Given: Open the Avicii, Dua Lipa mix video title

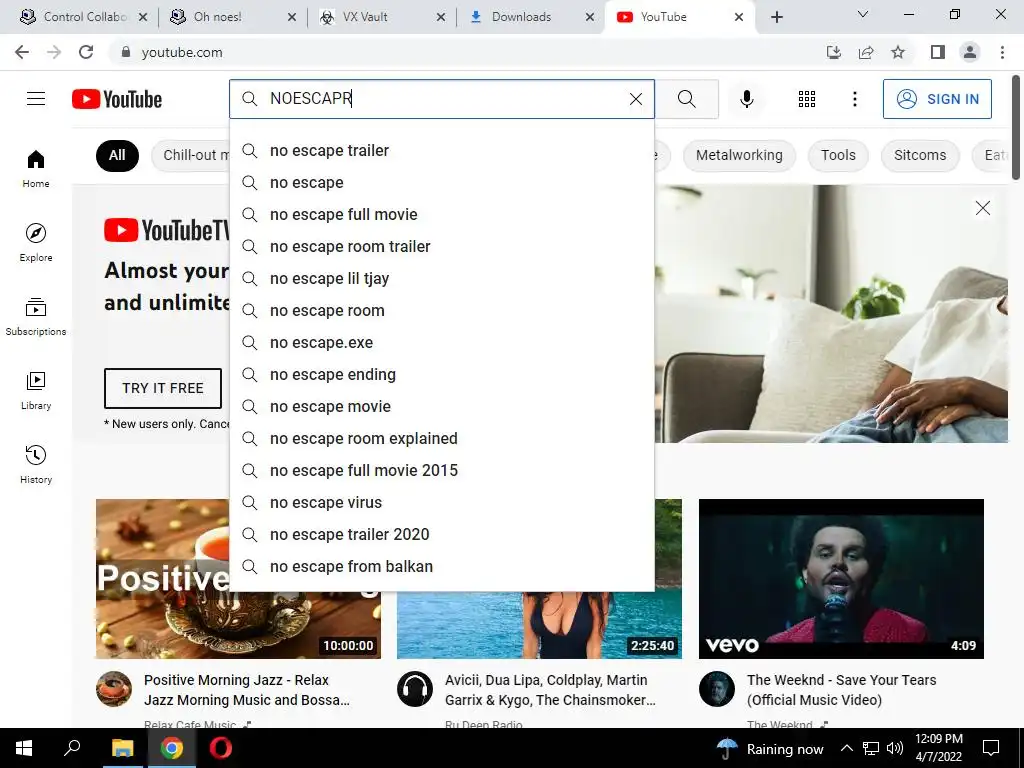Looking at the screenshot, I should tap(550, 690).
